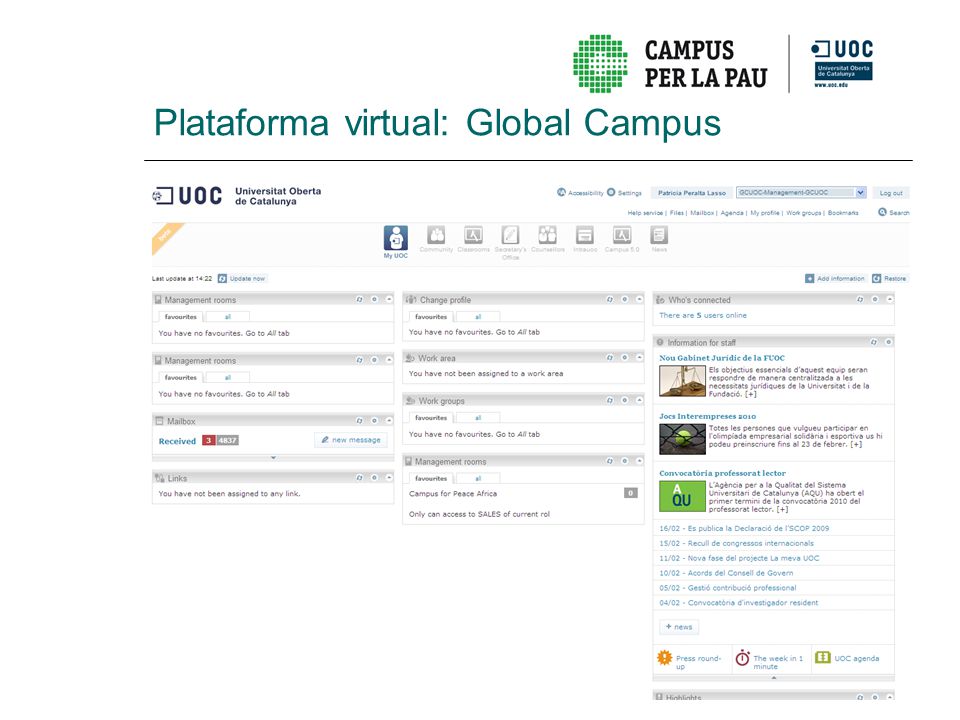
Task: Refresh the Mailbox panel
Action: click(x=359, y=421)
